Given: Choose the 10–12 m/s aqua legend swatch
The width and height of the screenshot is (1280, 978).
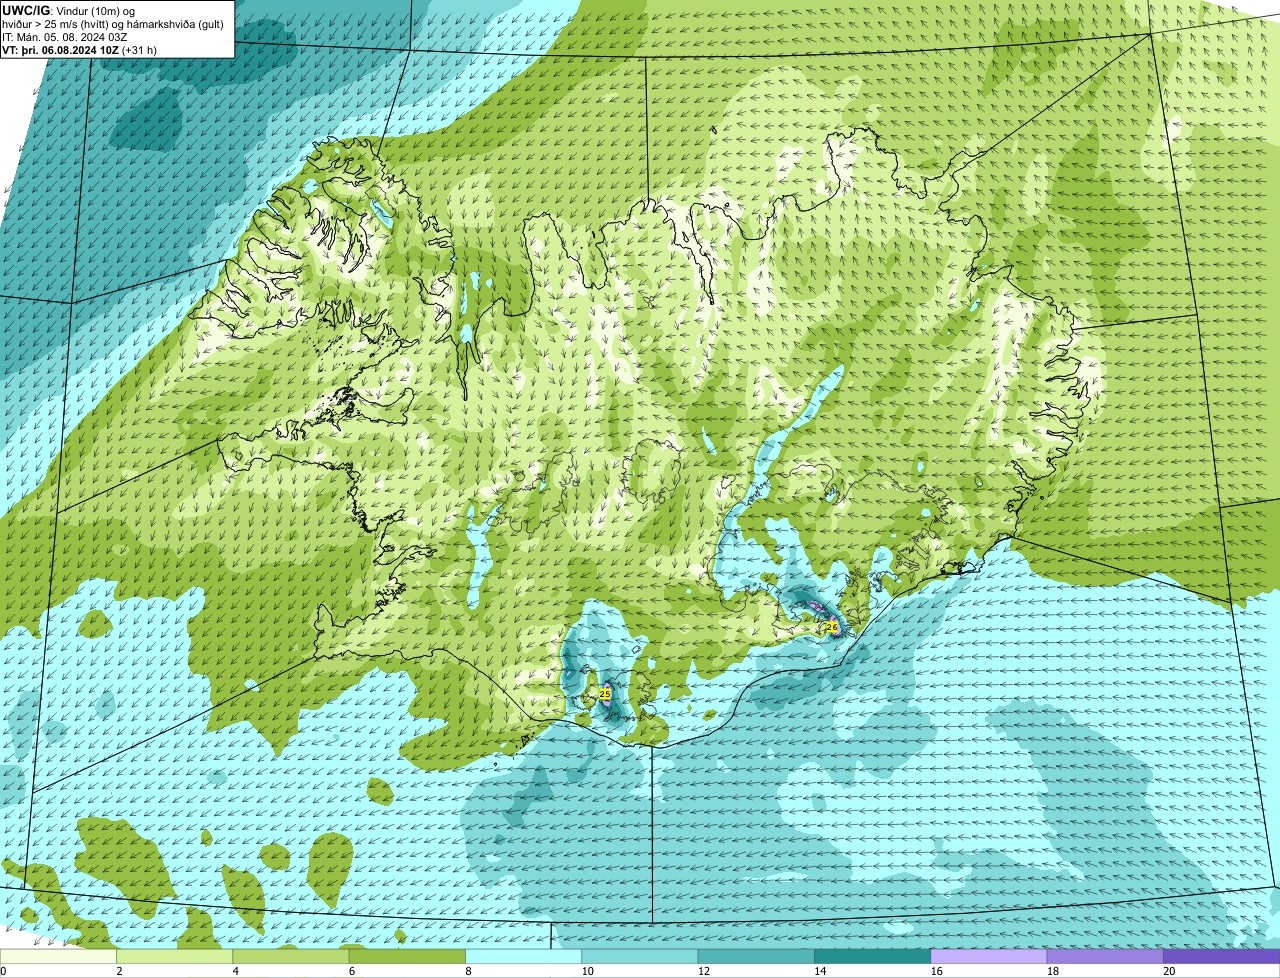Looking at the screenshot, I should [640, 956].
